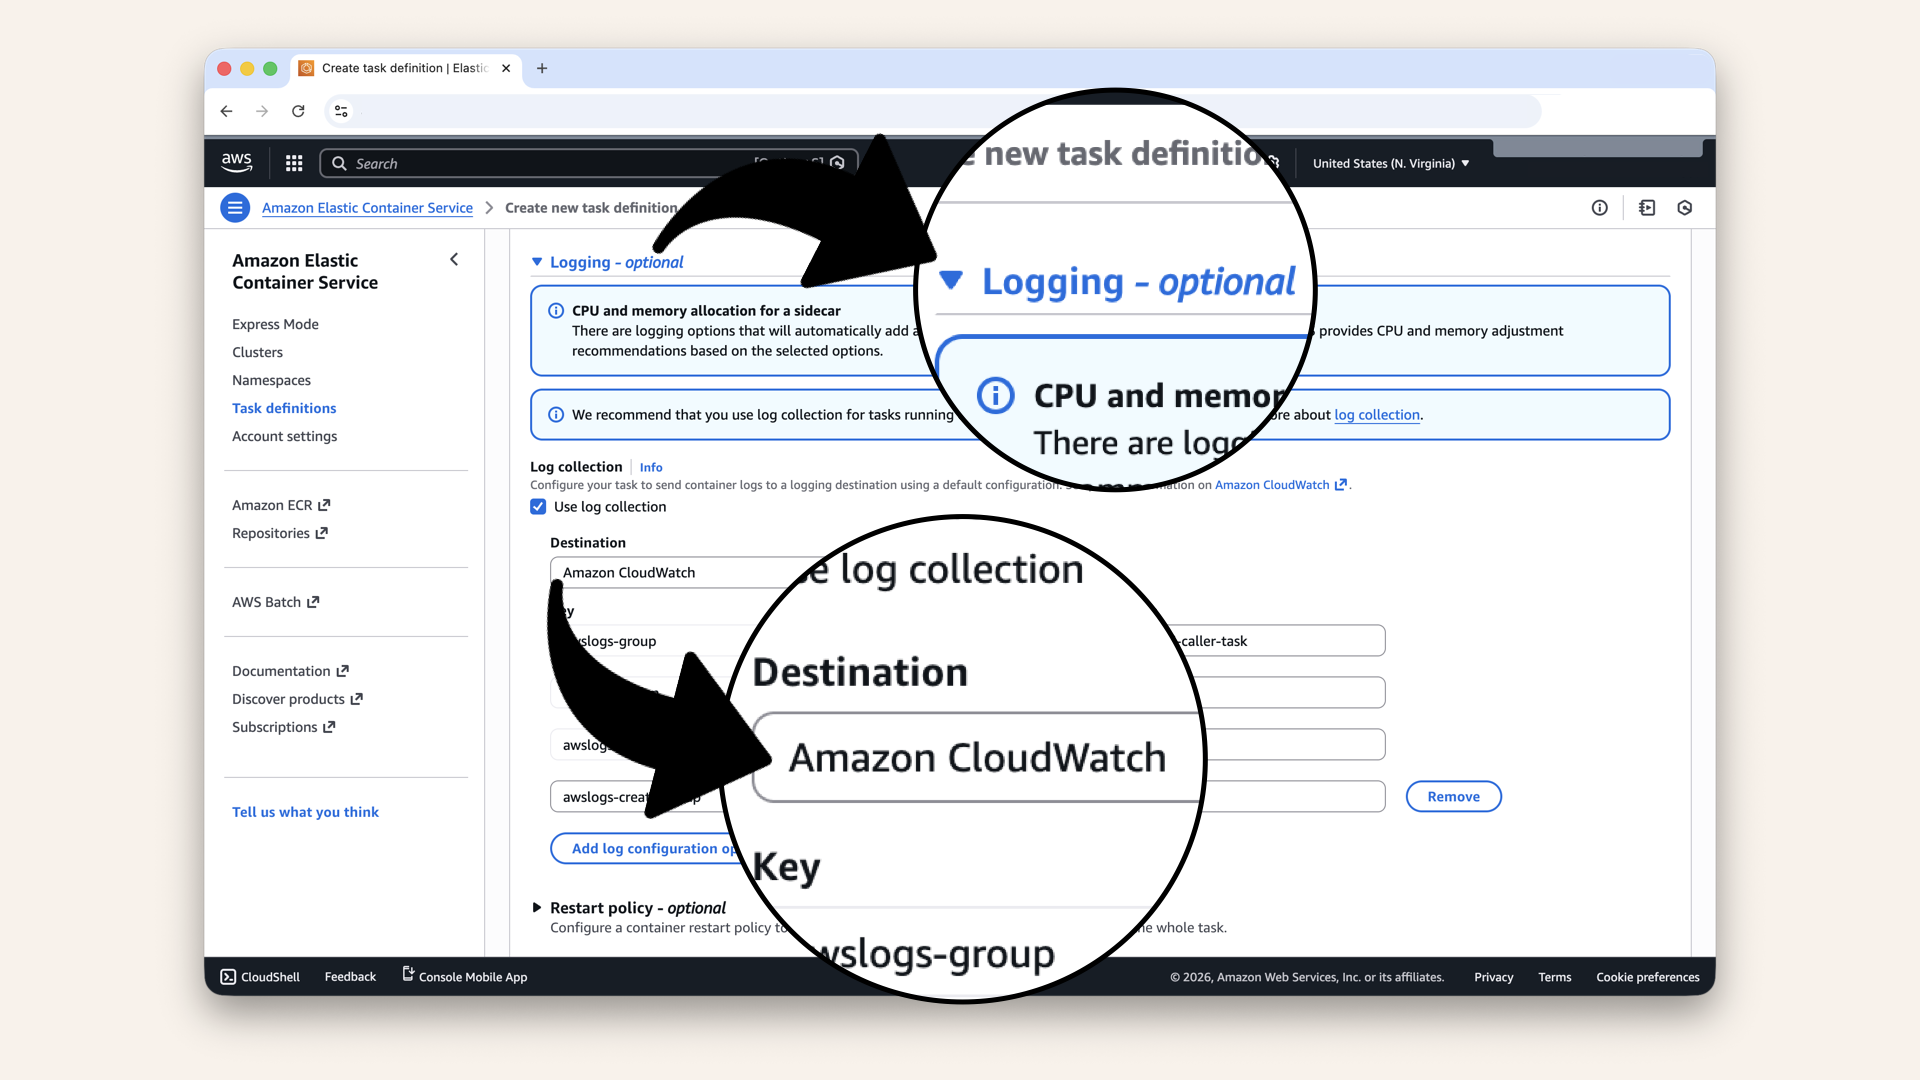The height and width of the screenshot is (1080, 1920).
Task: Click the search magnifier in the AWS search bar
Action: 338,163
